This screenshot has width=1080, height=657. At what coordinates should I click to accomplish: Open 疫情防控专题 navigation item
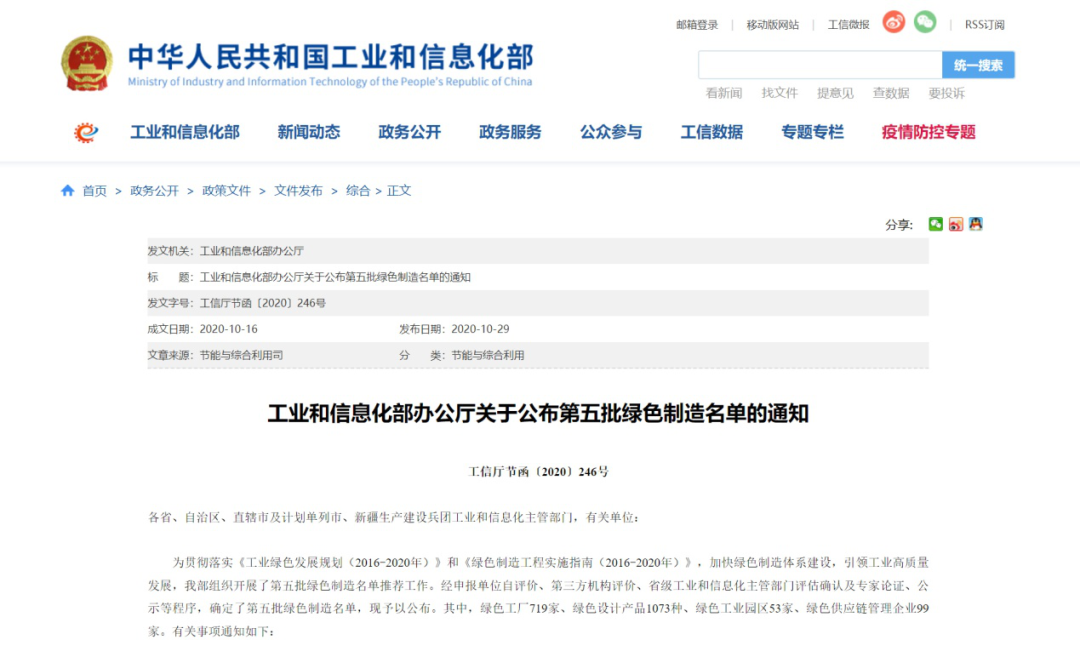[928, 132]
